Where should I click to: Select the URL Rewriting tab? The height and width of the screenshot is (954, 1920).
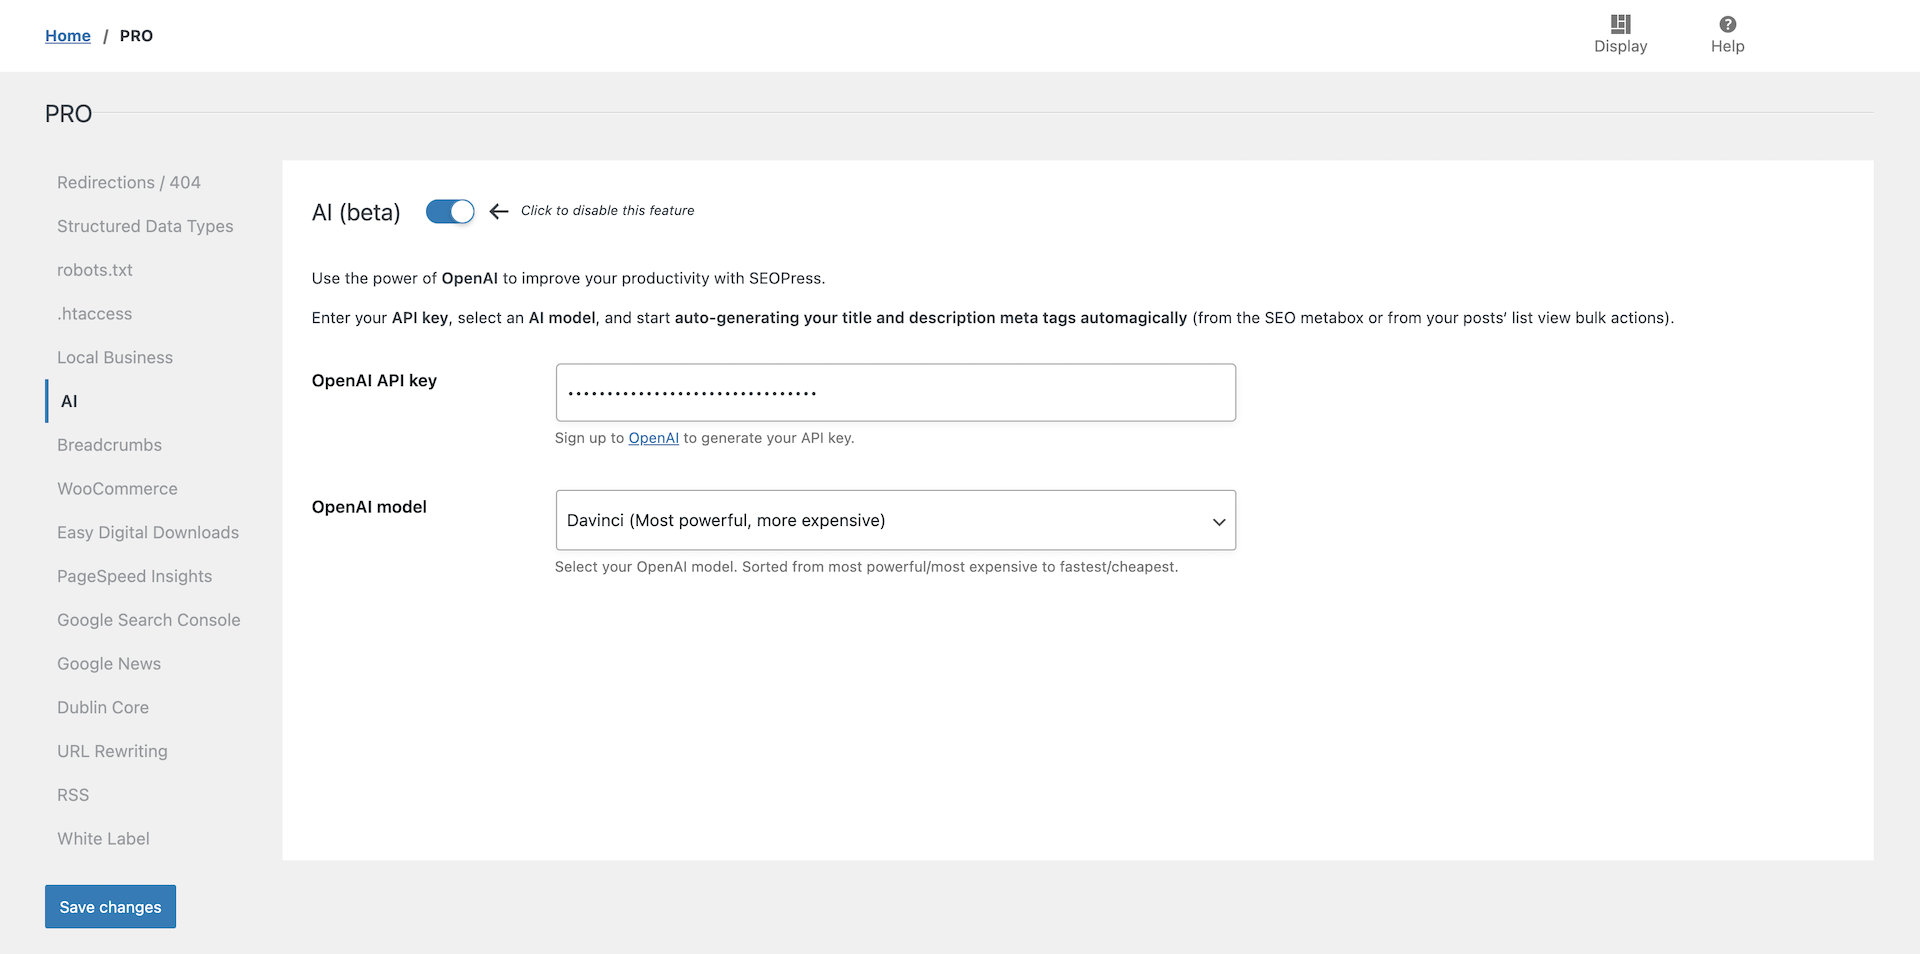click(x=112, y=751)
